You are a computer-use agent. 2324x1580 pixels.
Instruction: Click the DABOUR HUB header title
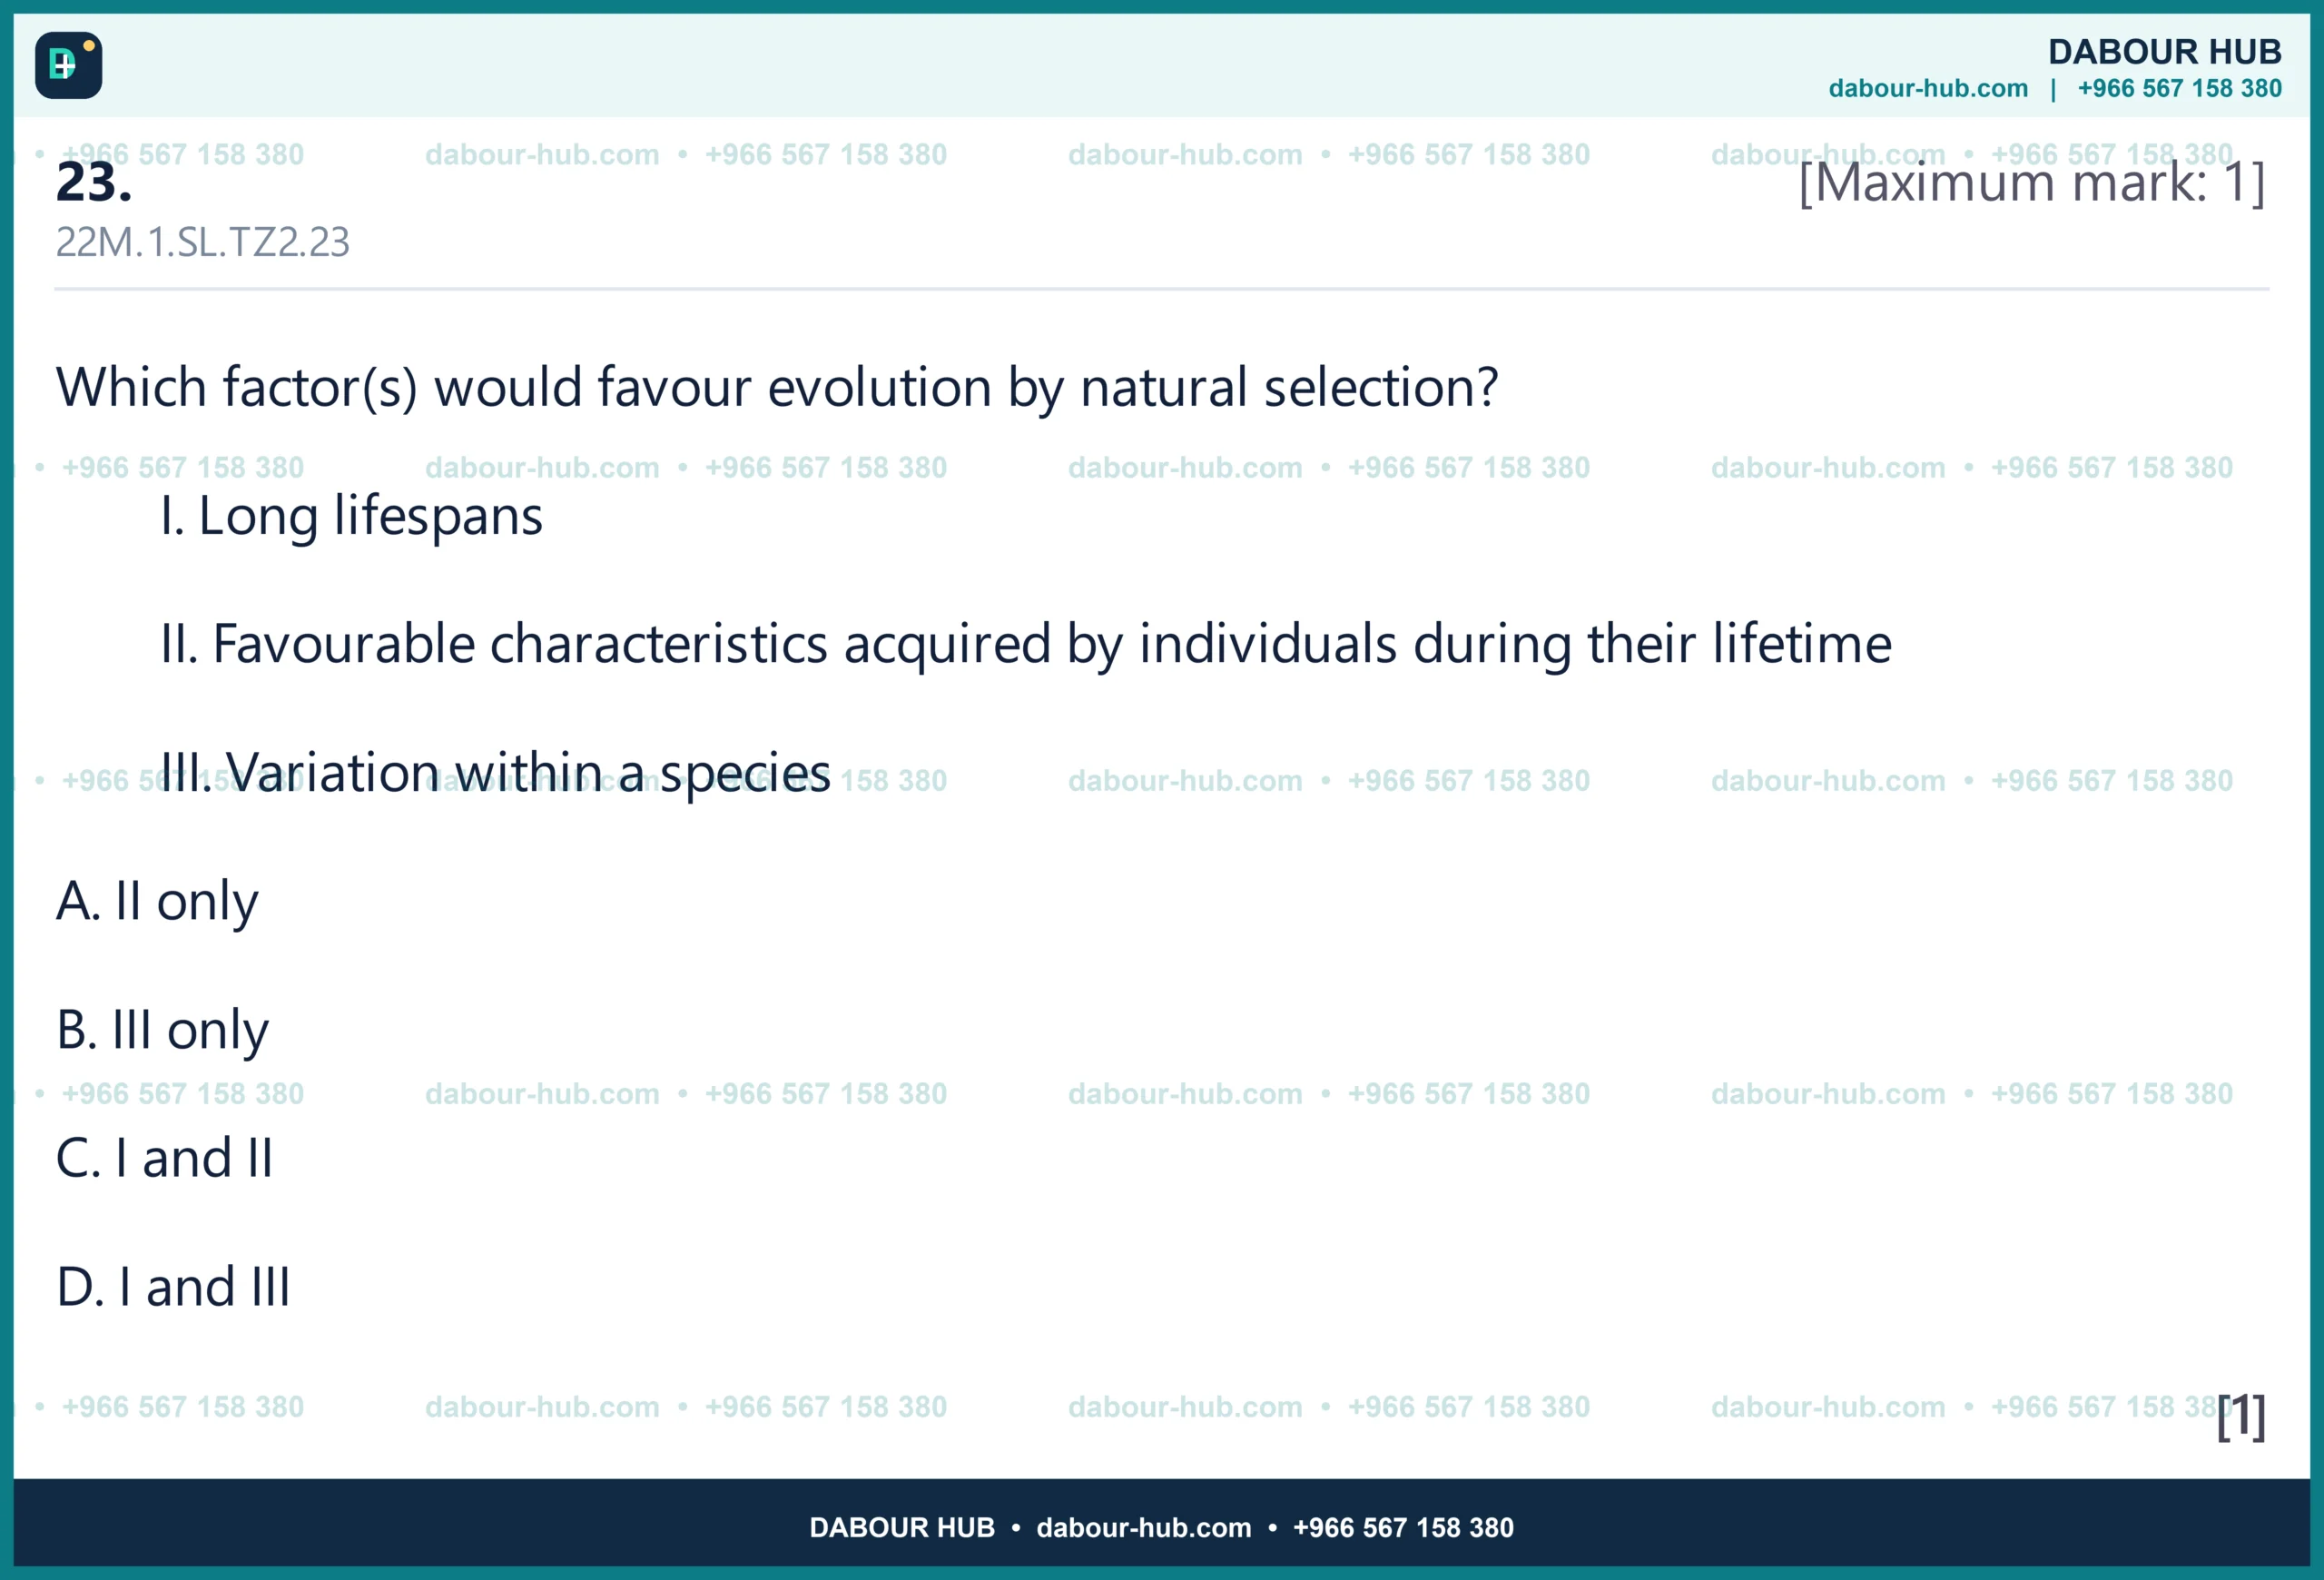[2164, 51]
